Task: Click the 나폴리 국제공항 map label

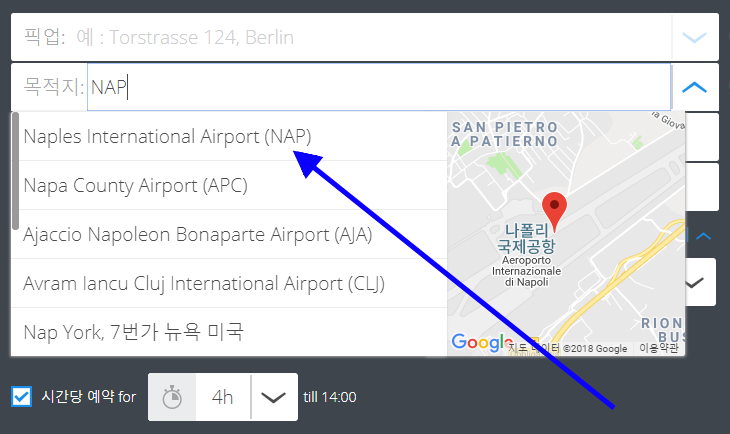Action: click(527, 238)
